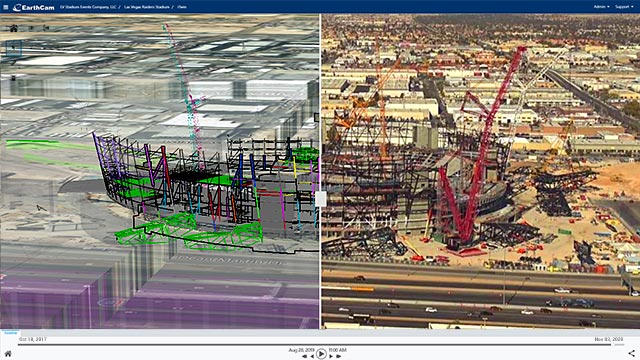Click the share icon in the bottom bar
Image resolution: width=640 pixels, height=360 pixels.
631,353
